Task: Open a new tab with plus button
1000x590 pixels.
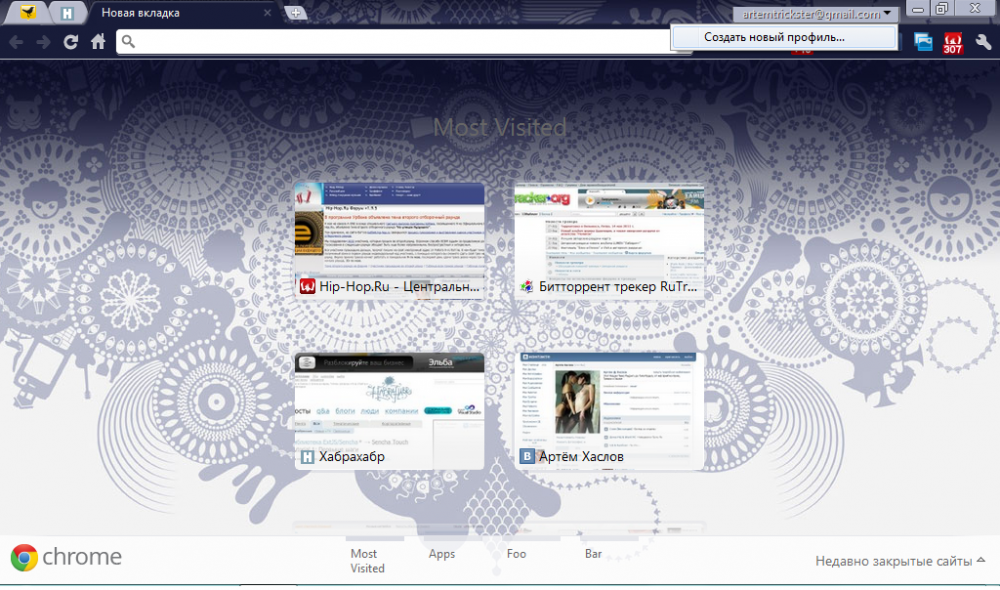Action: [295, 13]
